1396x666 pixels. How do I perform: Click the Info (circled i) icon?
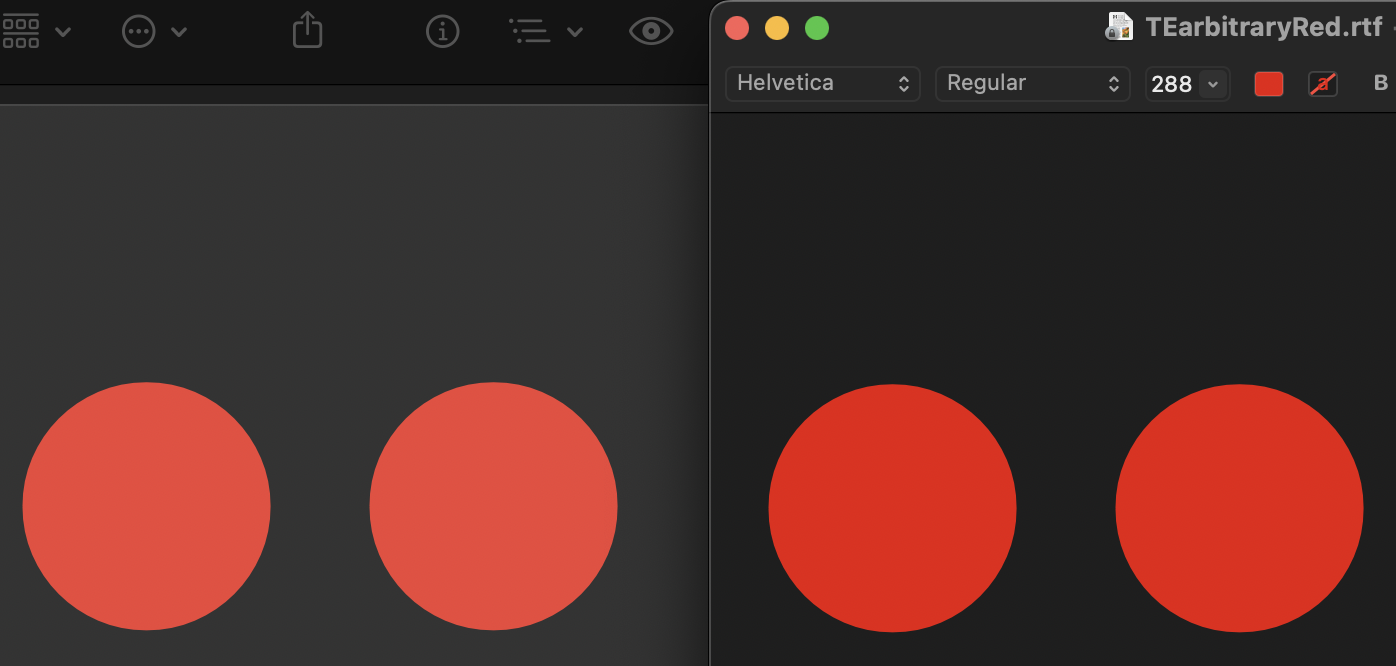443,31
